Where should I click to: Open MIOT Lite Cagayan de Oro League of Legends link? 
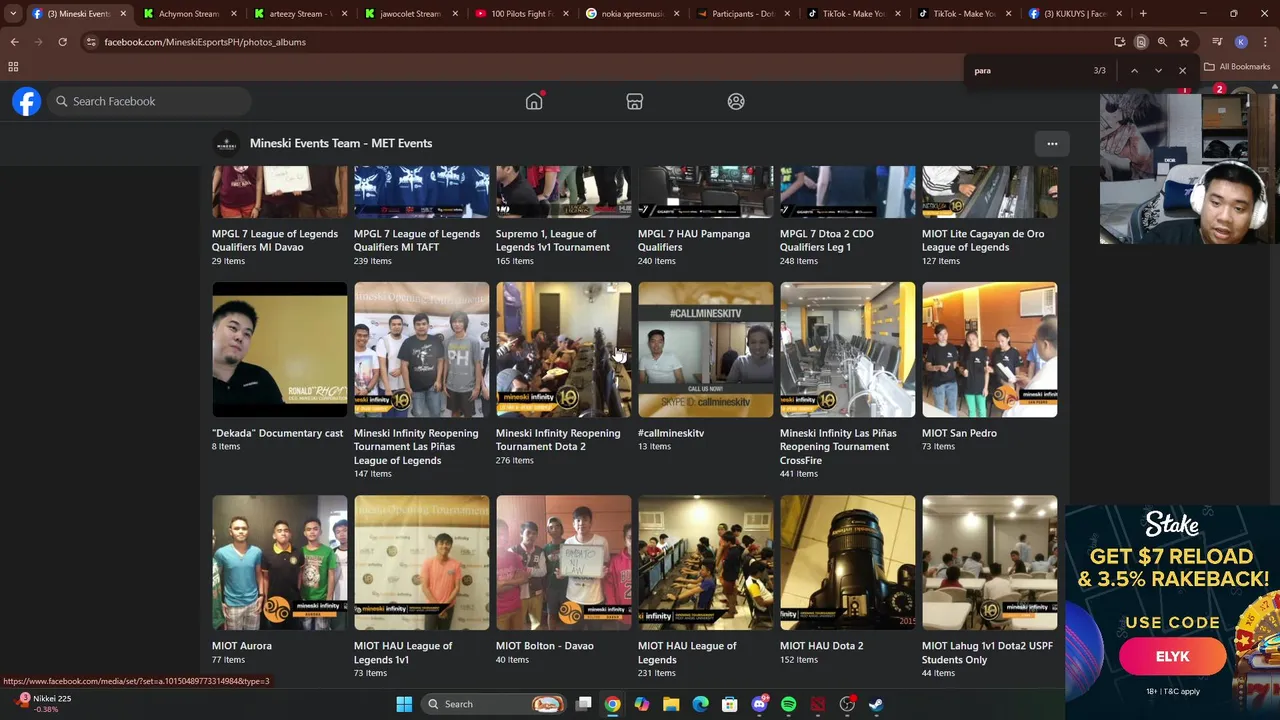983,241
